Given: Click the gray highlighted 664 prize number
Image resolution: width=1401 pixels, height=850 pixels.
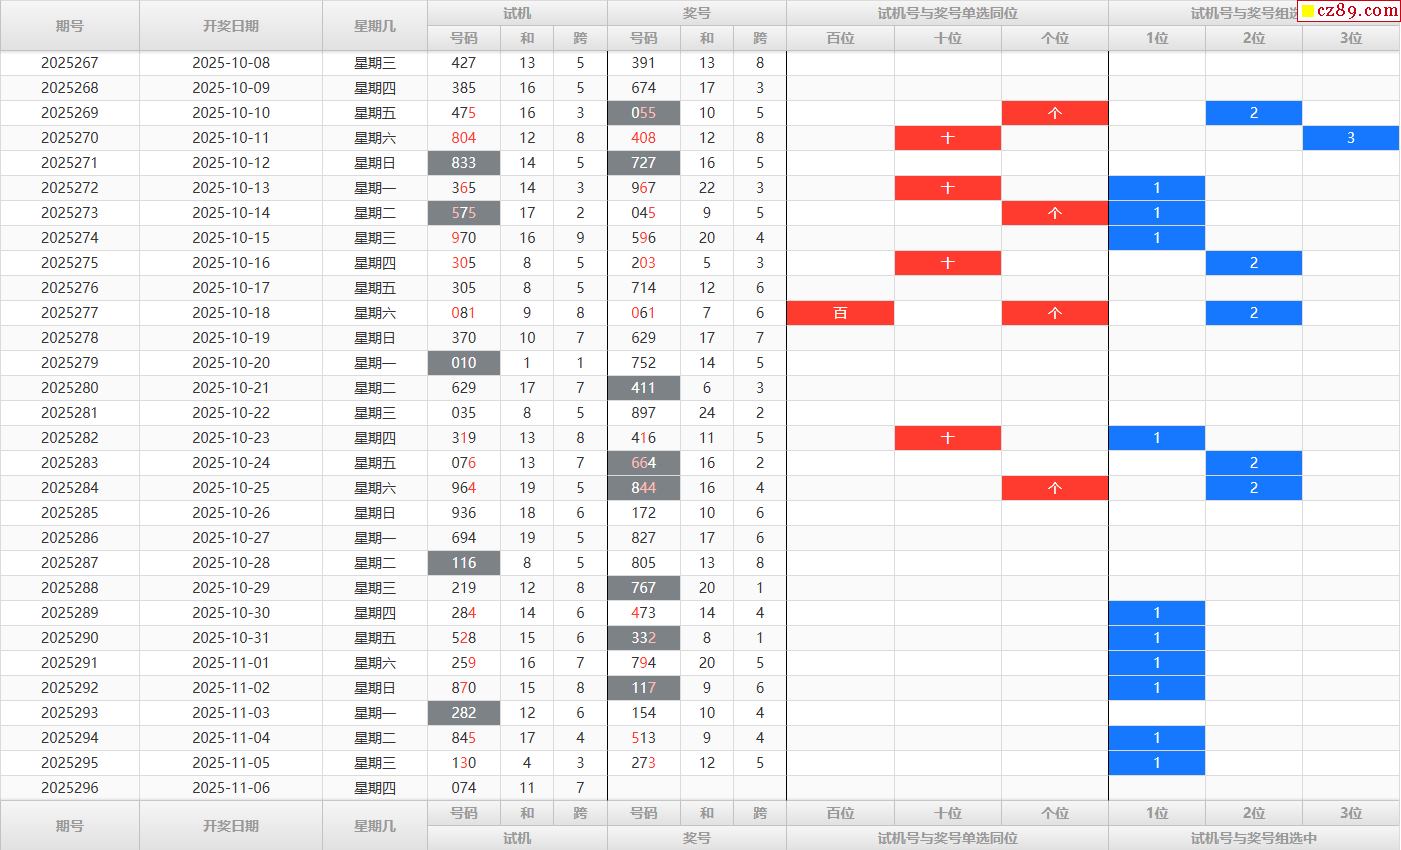Looking at the screenshot, I should point(644,463).
